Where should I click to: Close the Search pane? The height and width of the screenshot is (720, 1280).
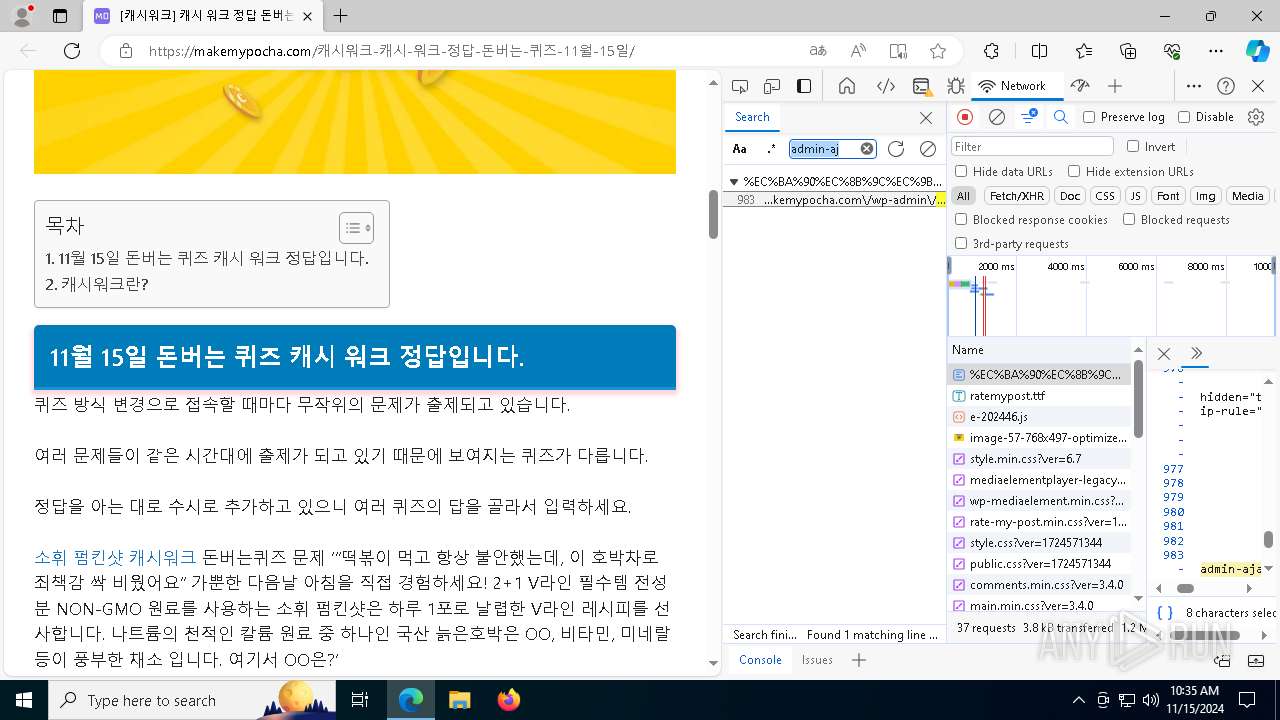click(x=926, y=118)
